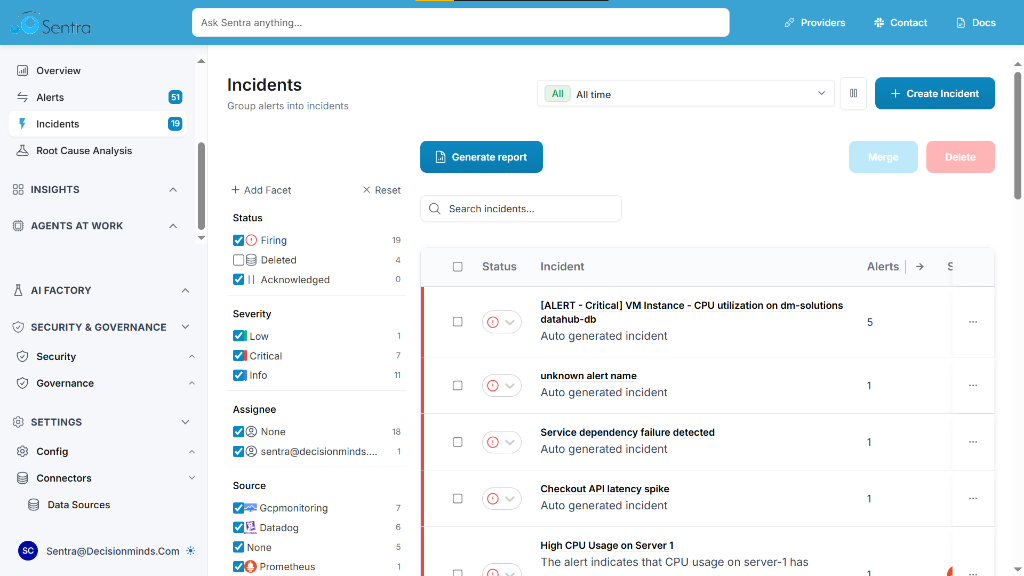Select the VM Instance CPU utilization incident checkbox
This screenshot has width=1024, height=576.
458,322
